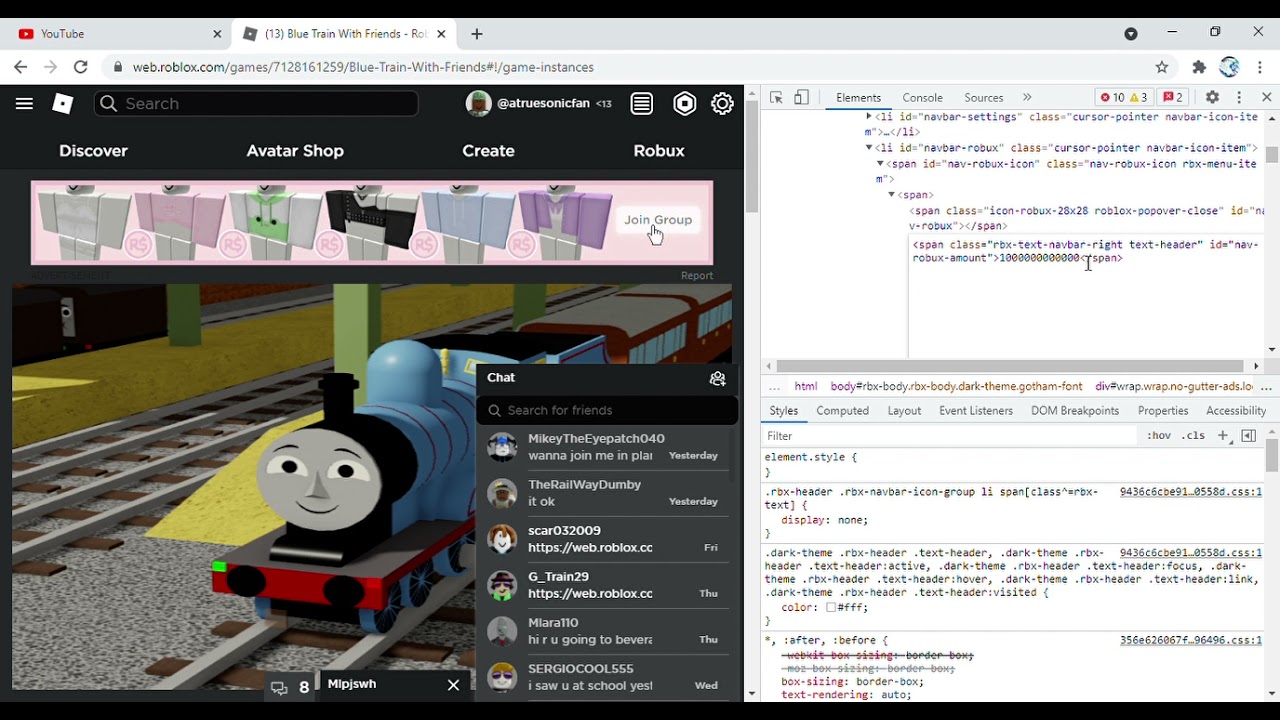Collapse the navbar-robux li node
Viewport: 1280px width, 720px height.
point(869,148)
